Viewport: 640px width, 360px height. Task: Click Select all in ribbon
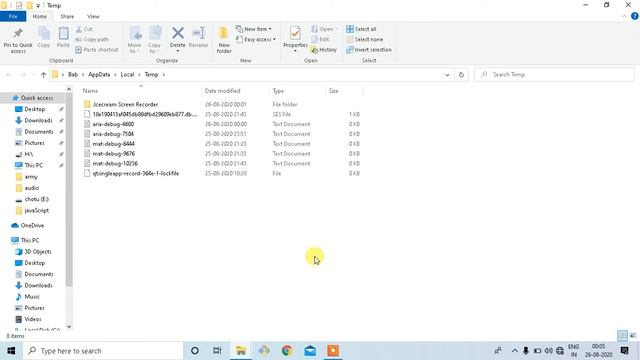point(361,29)
